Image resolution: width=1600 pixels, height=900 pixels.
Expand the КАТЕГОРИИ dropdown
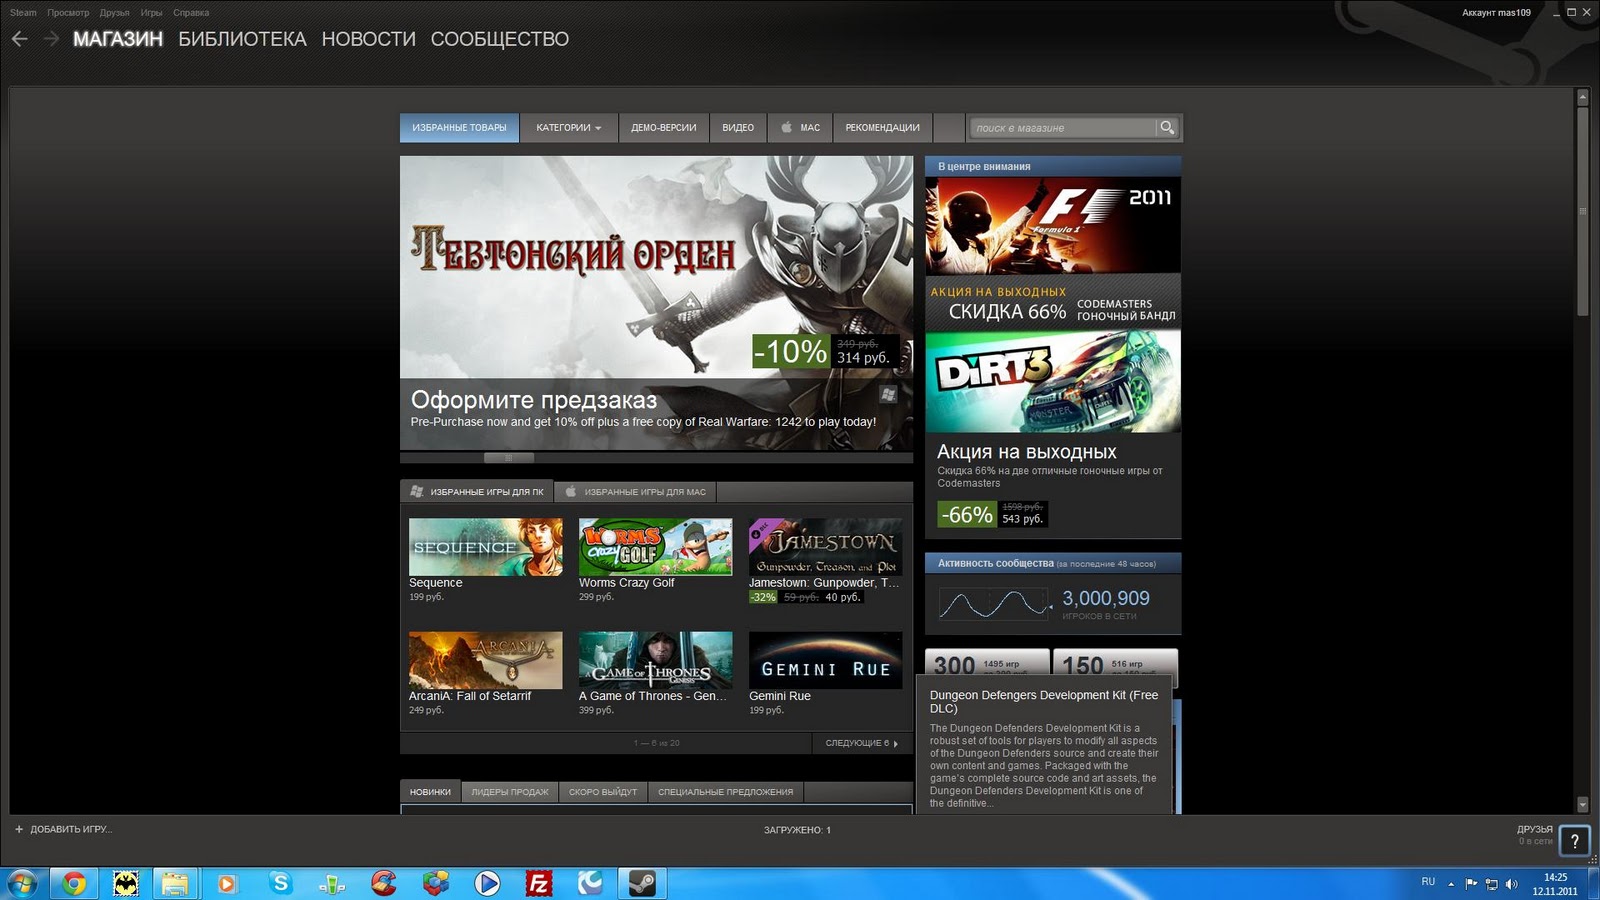(569, 128)
